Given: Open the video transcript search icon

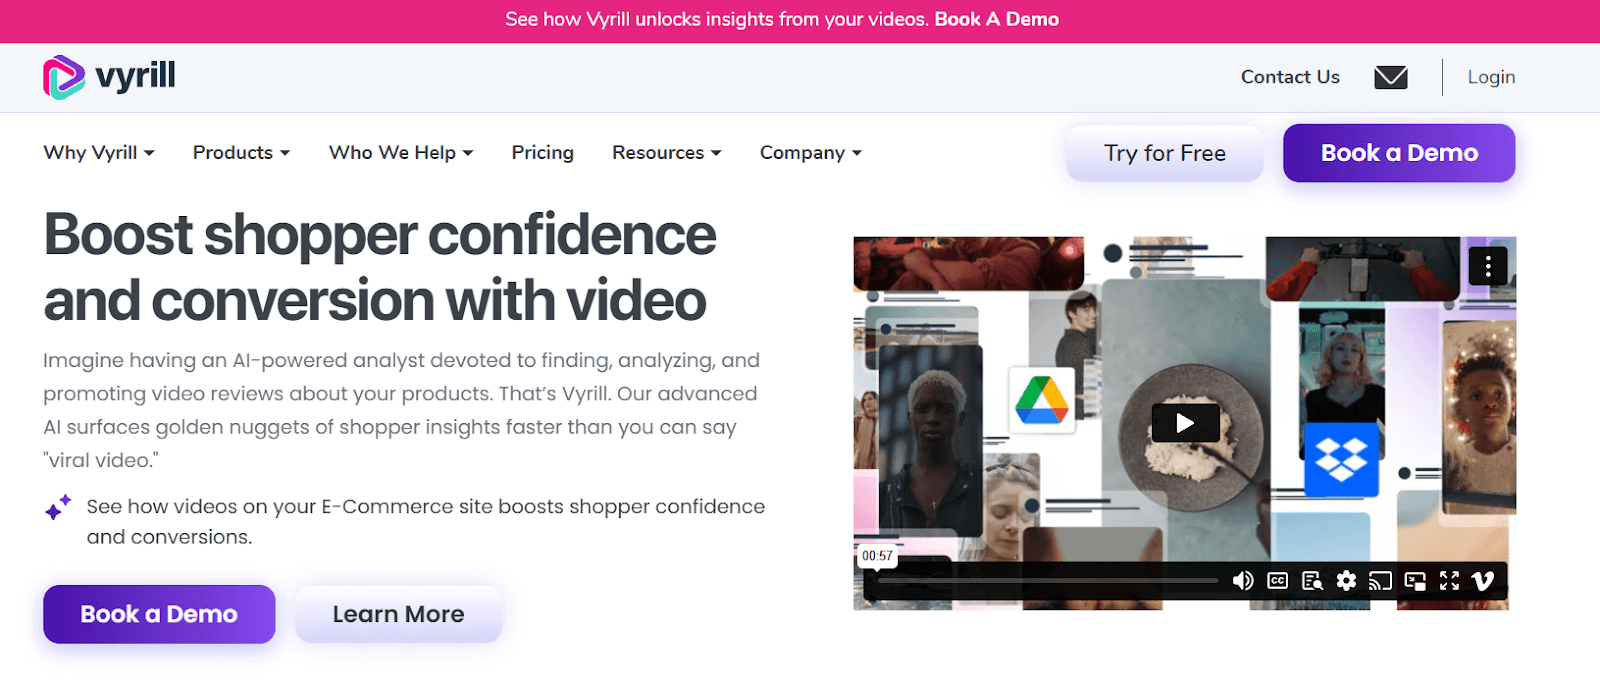Looking at the screenshot, I should 1312,581.
